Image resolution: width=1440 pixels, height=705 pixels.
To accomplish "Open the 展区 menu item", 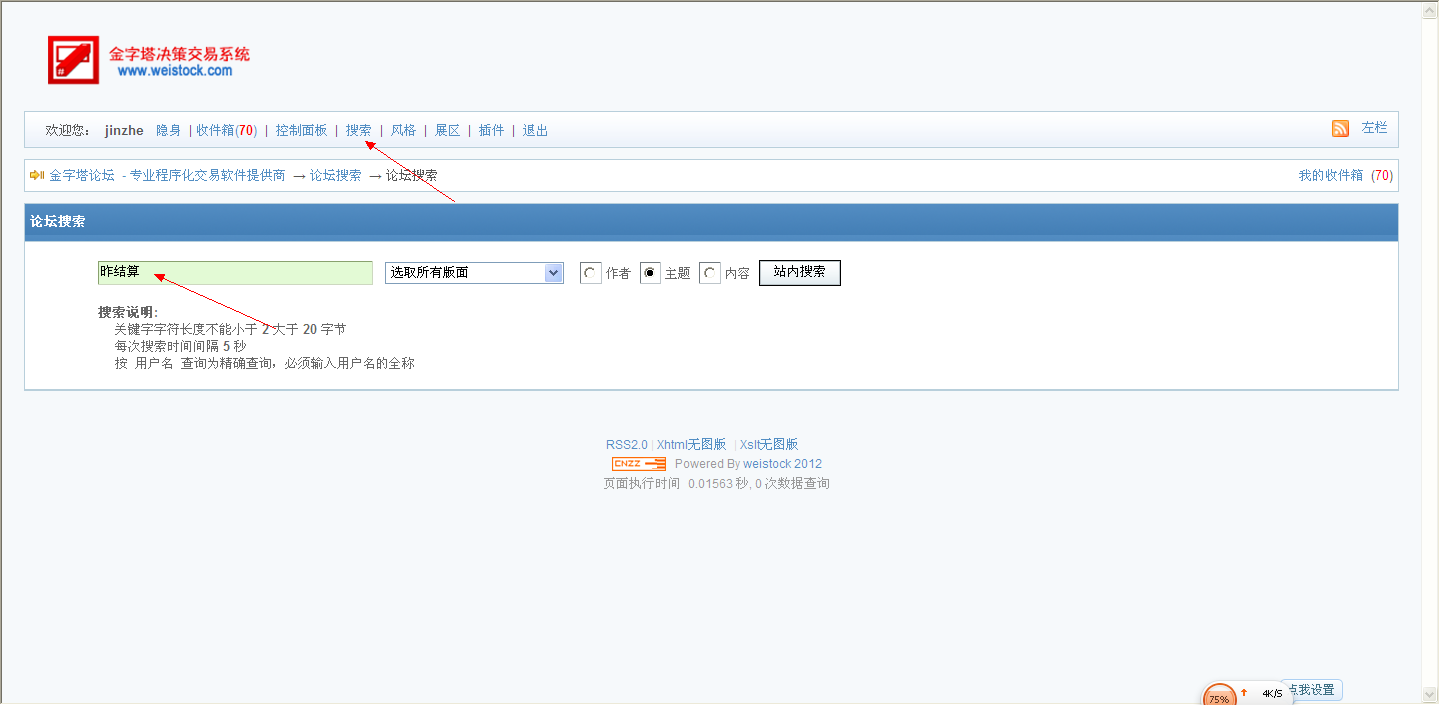I will pyautogui.click(x=447, y=130).
